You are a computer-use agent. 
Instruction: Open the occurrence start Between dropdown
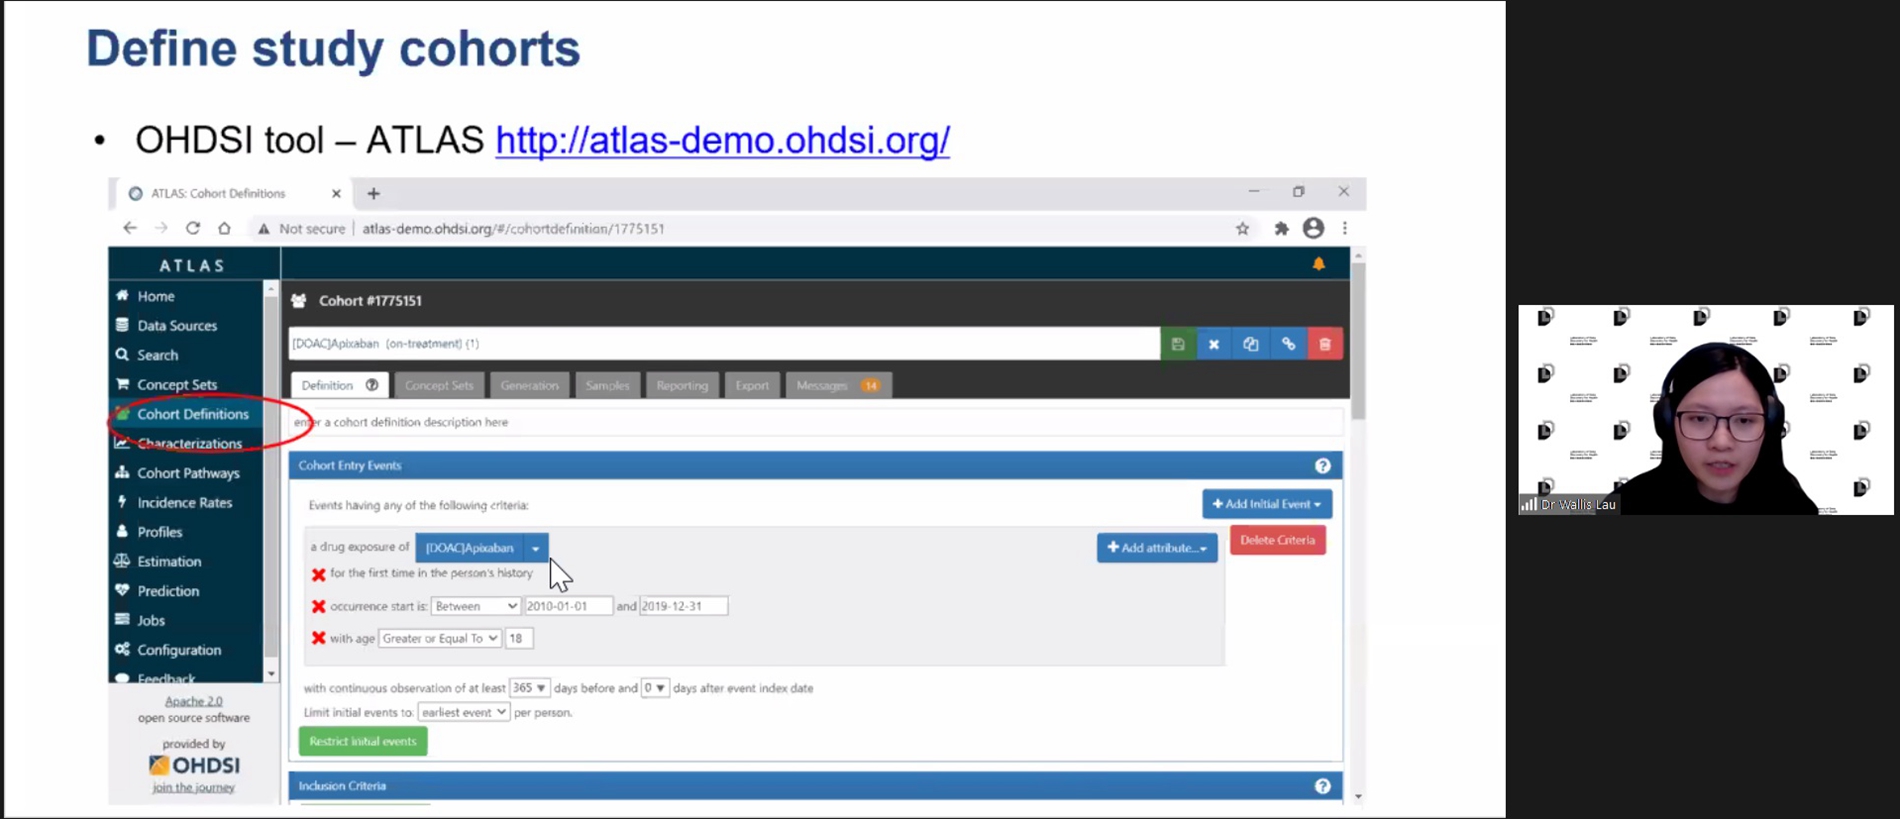click(475, 606)
